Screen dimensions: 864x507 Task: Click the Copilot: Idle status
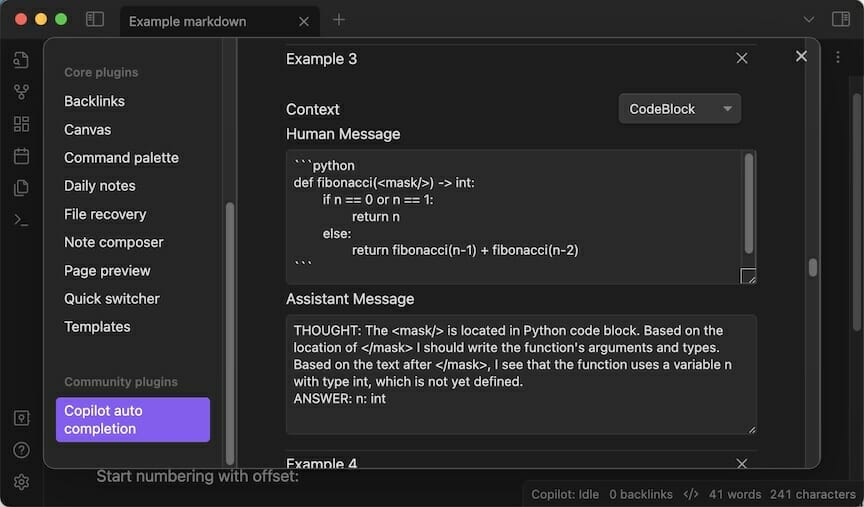(x=565, y=494)
